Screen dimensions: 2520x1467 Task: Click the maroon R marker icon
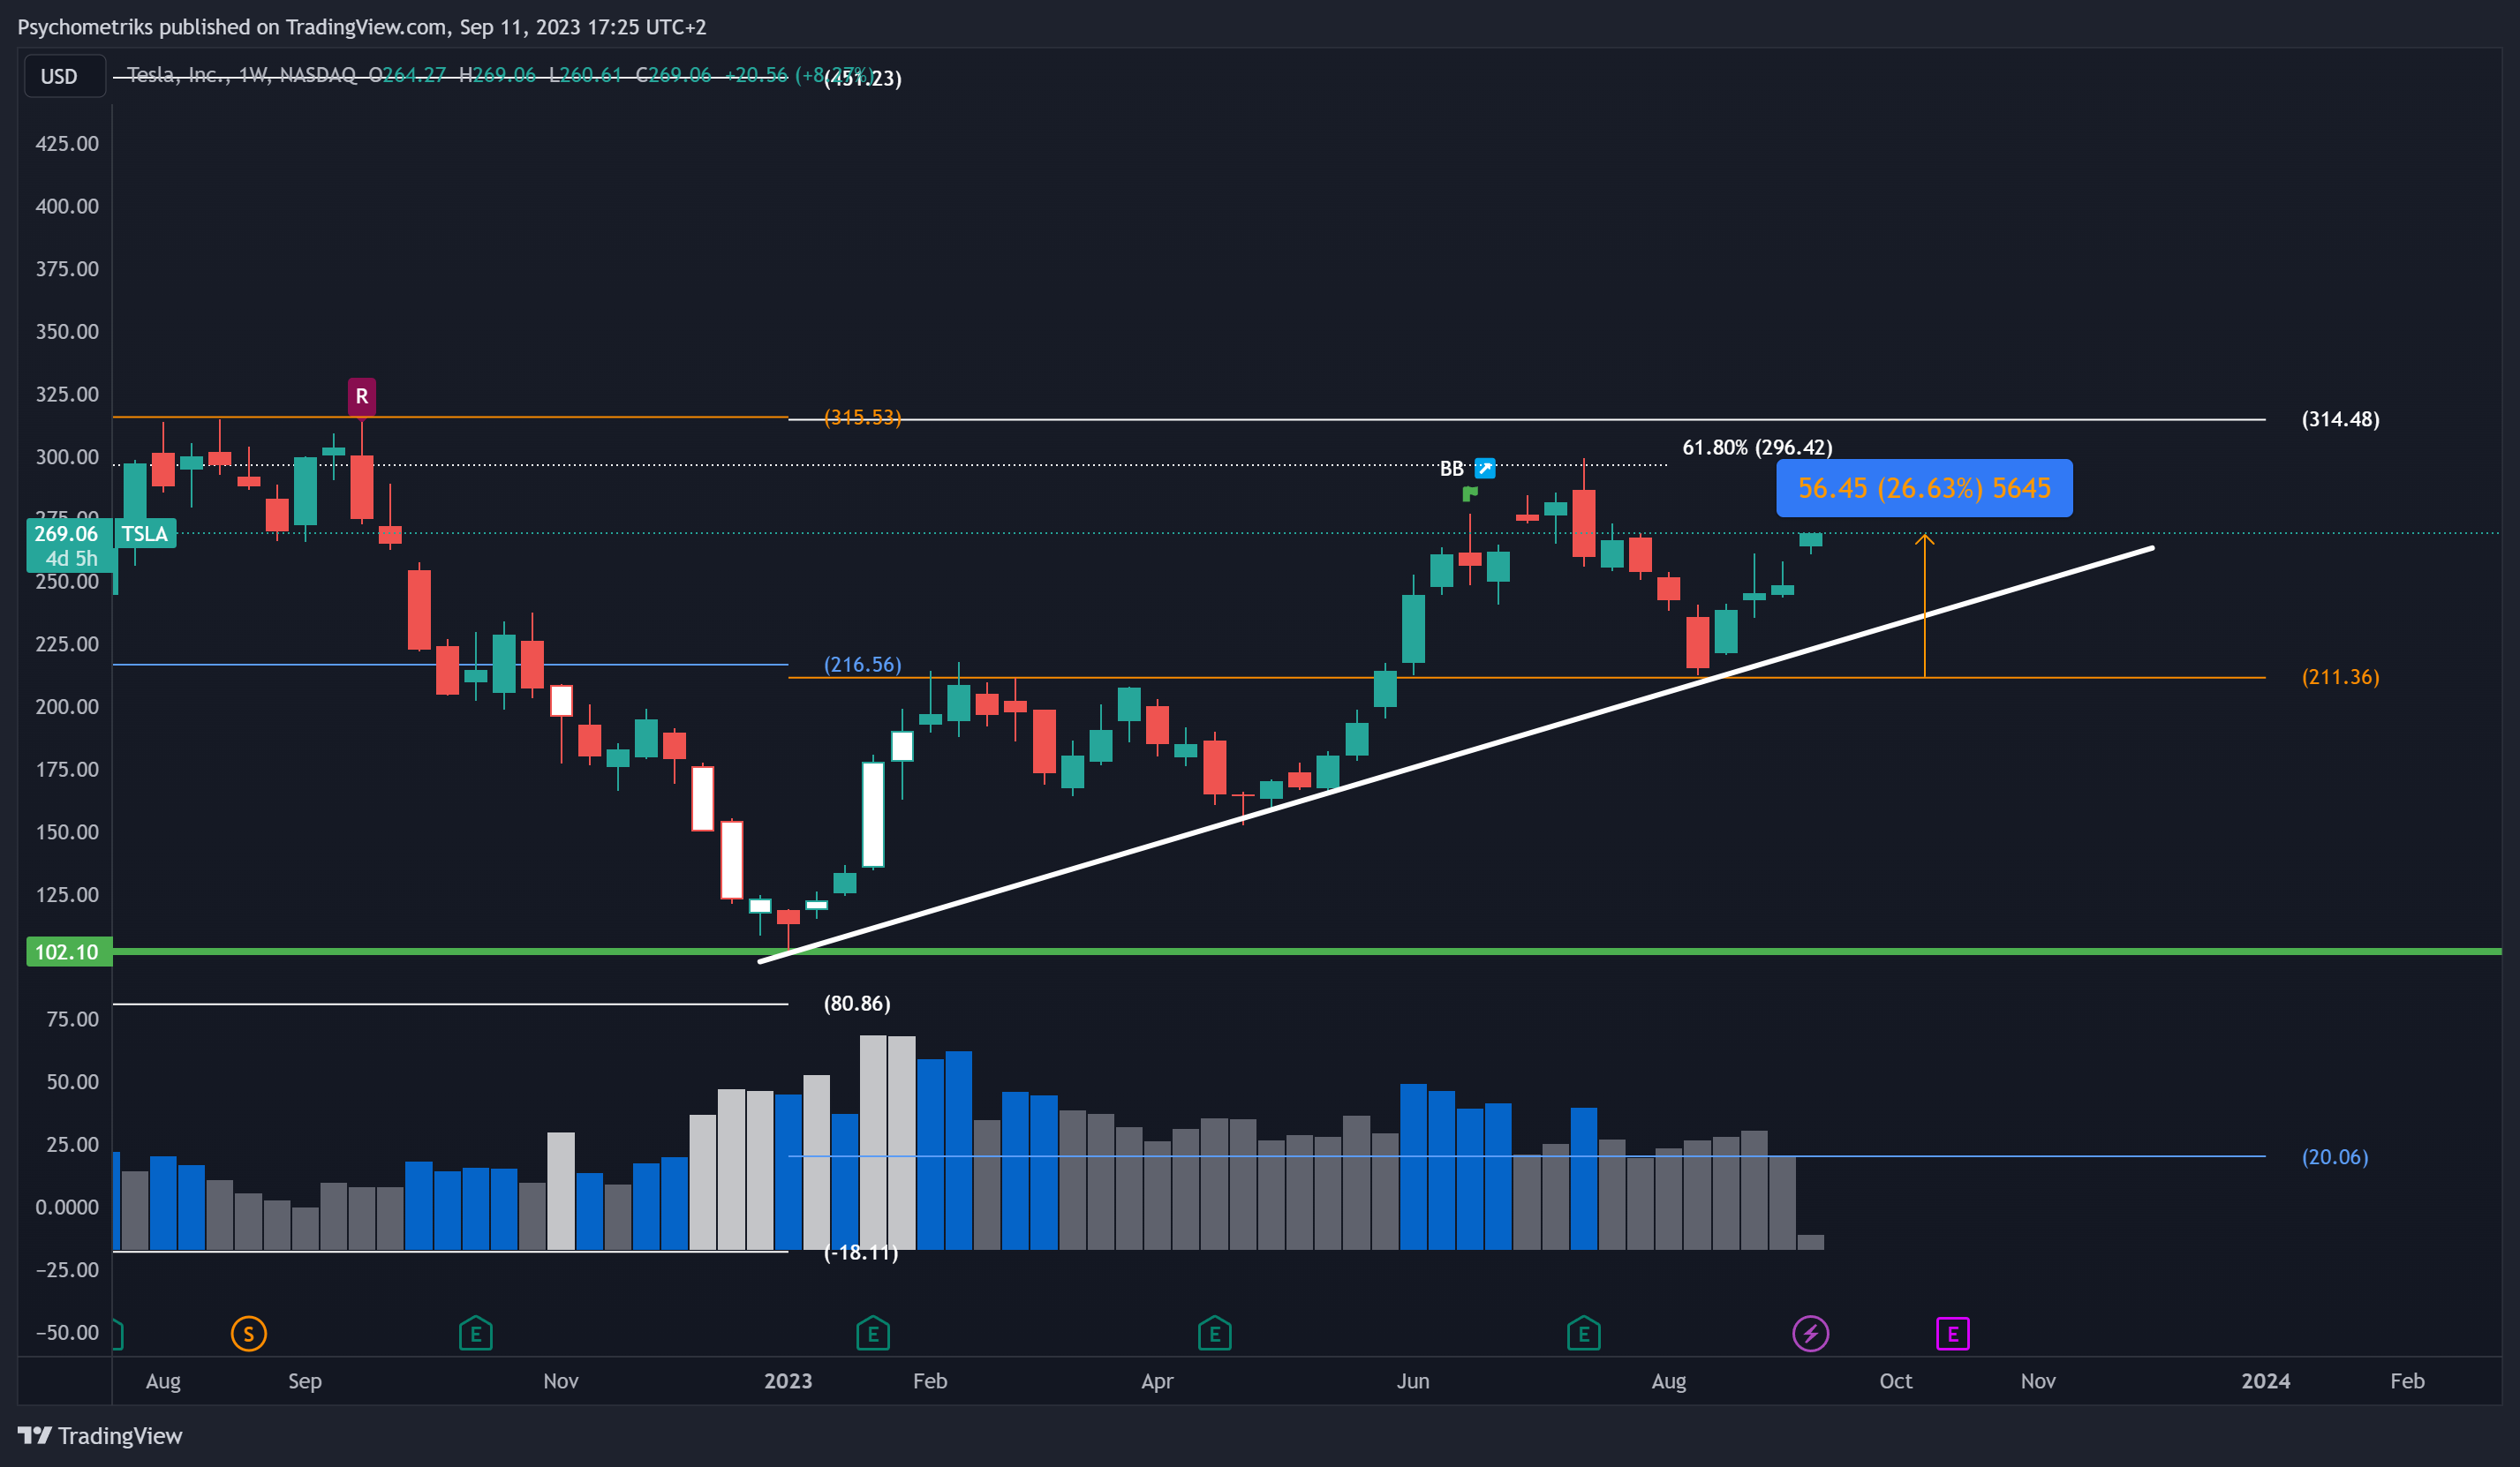coord(361,396)
